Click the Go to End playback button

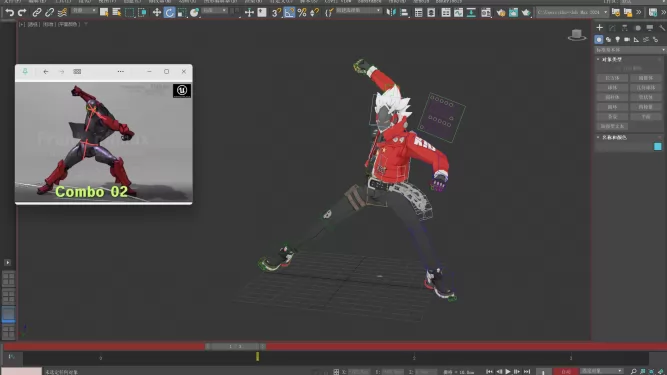(527, 372)
